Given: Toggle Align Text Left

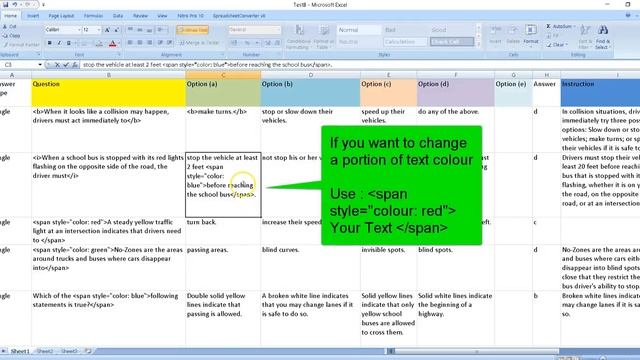Looking at the screenshot, I should point(130,42).
